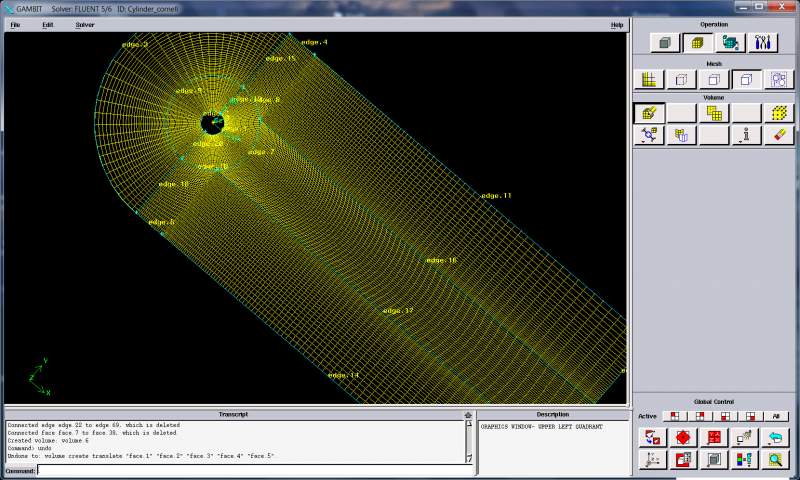Activate the upper left quadrant toggle
800x480 pixels.
[675, 416]
